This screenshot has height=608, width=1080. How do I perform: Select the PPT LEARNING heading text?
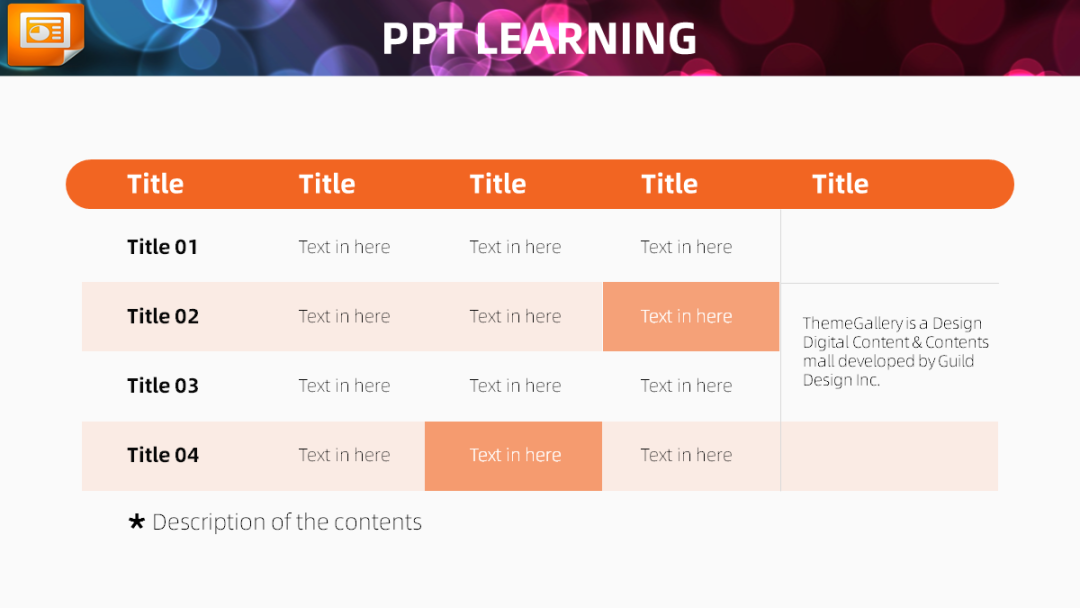pyautogui.click(x=539, y=39)
